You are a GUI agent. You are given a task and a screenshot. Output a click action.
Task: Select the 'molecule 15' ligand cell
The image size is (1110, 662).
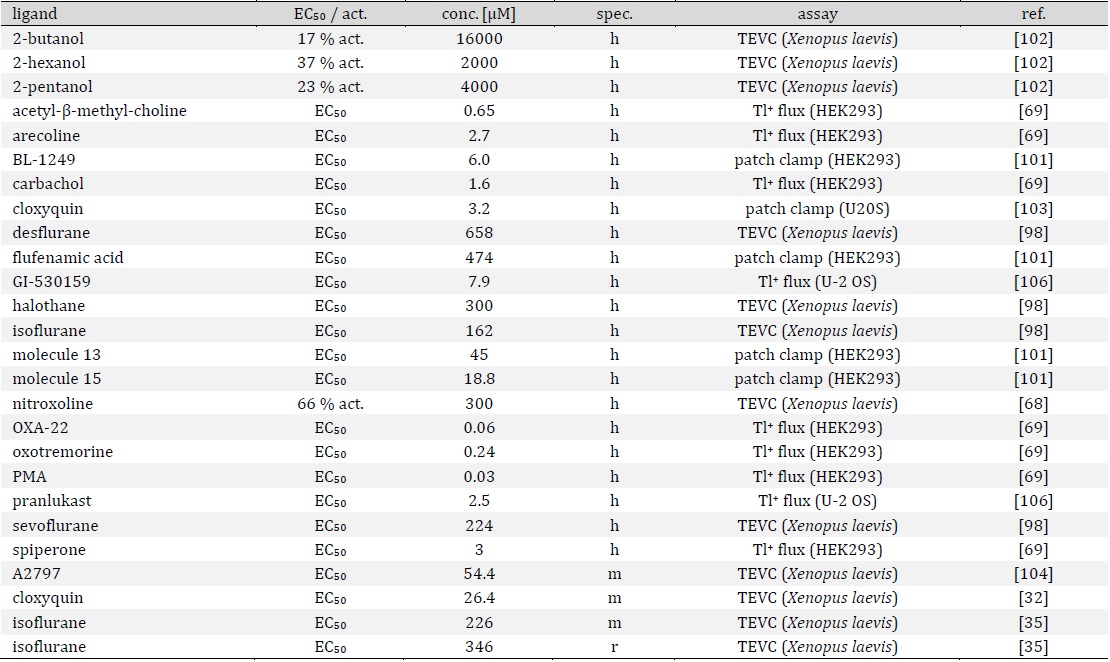[x=57, y=379]
